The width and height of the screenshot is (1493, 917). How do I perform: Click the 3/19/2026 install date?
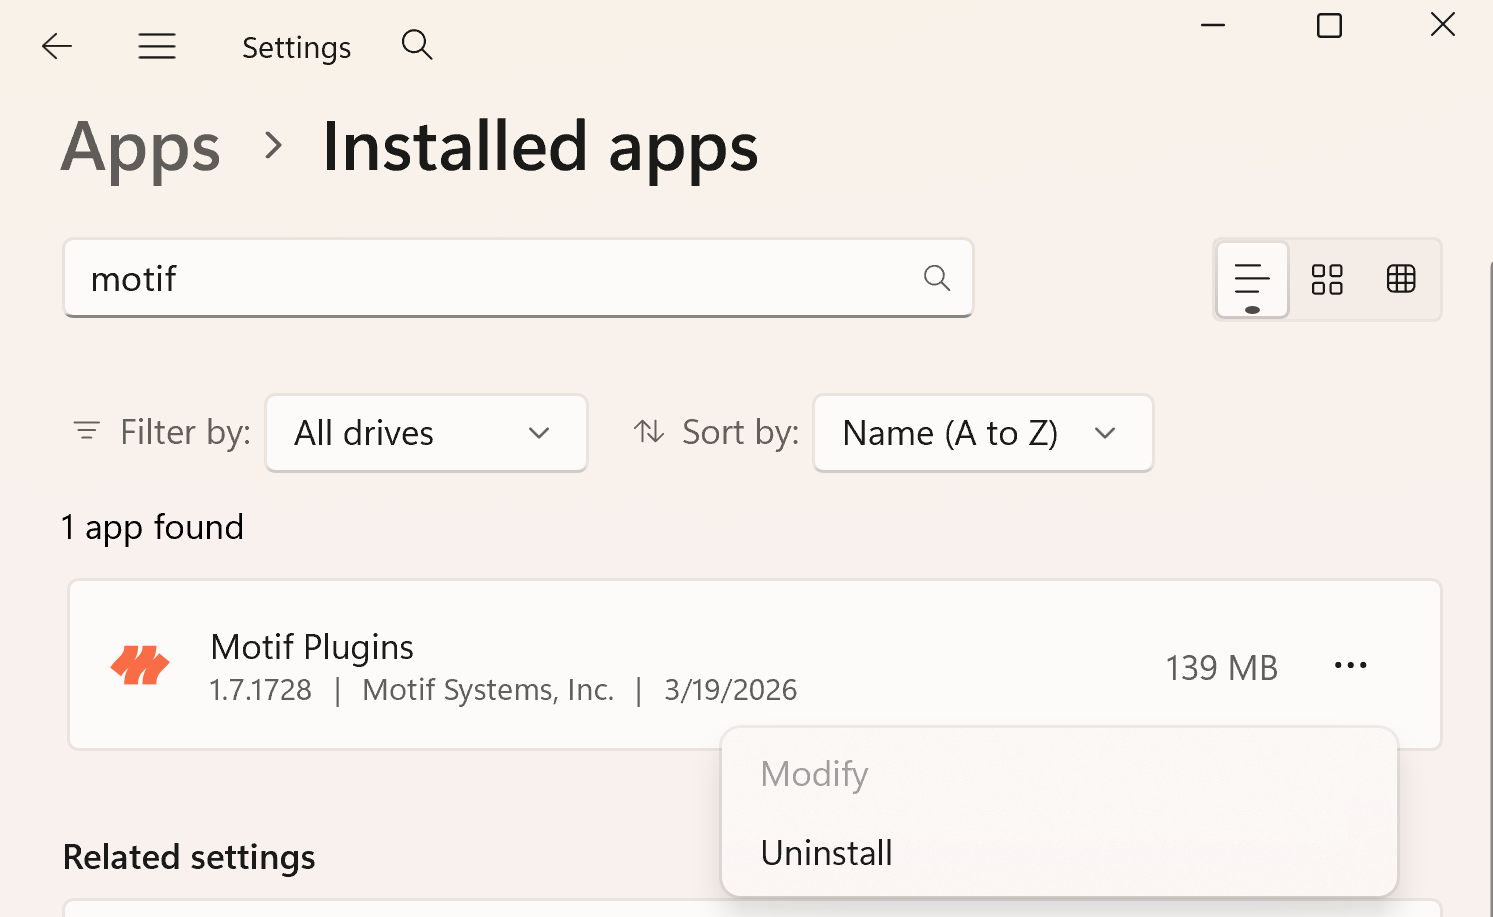[730, 690]
